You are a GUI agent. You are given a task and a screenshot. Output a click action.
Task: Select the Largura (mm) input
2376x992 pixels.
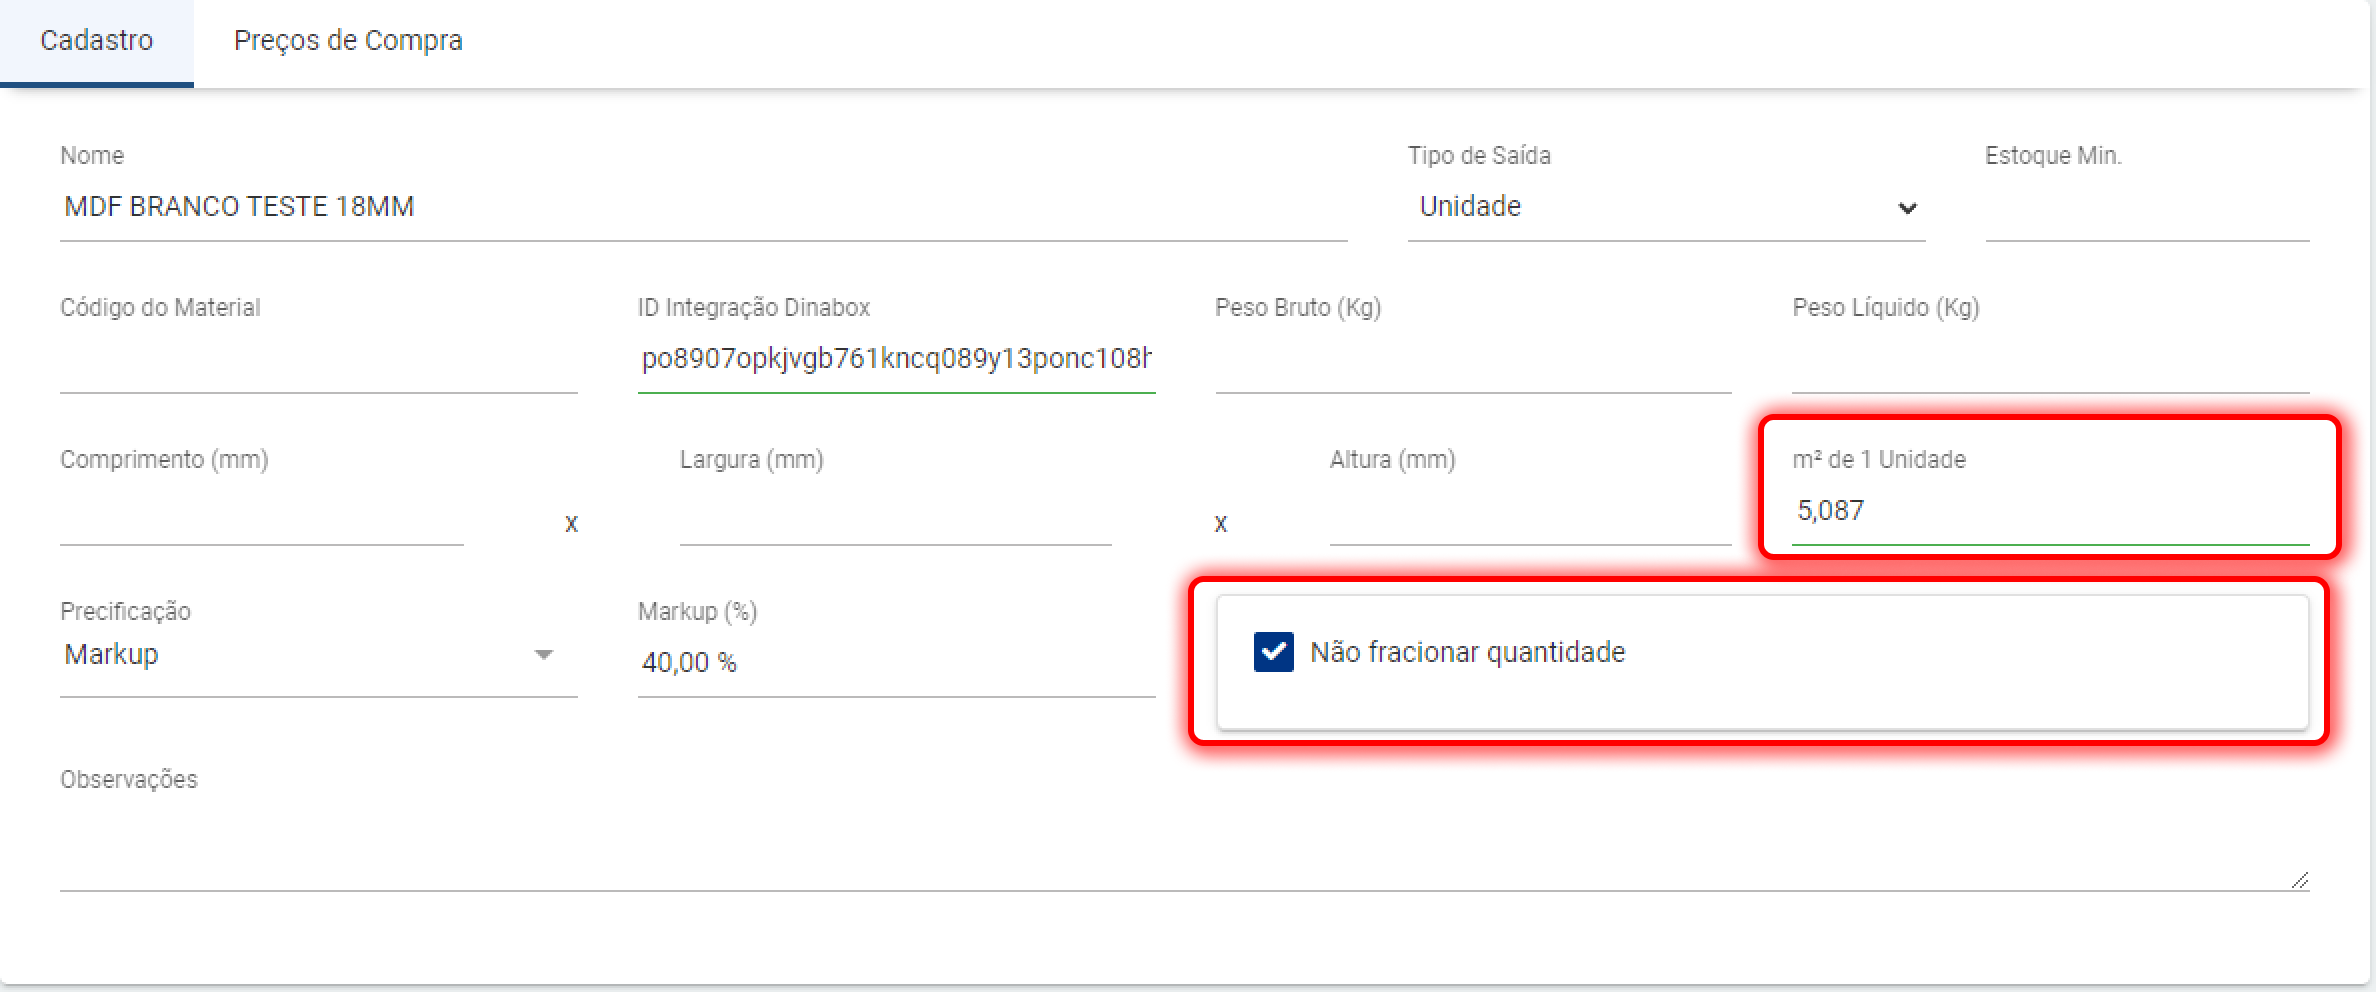tap(895, 514)
